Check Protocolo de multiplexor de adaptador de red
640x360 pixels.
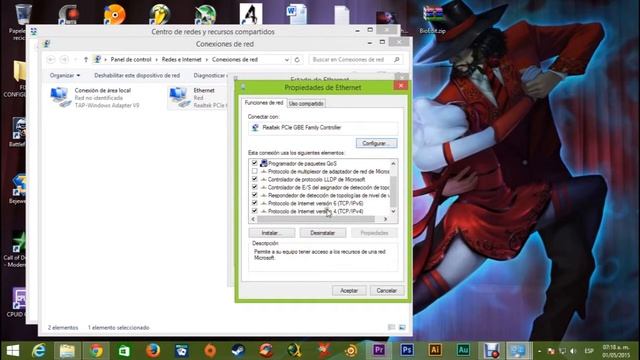[x=255, y=171]
